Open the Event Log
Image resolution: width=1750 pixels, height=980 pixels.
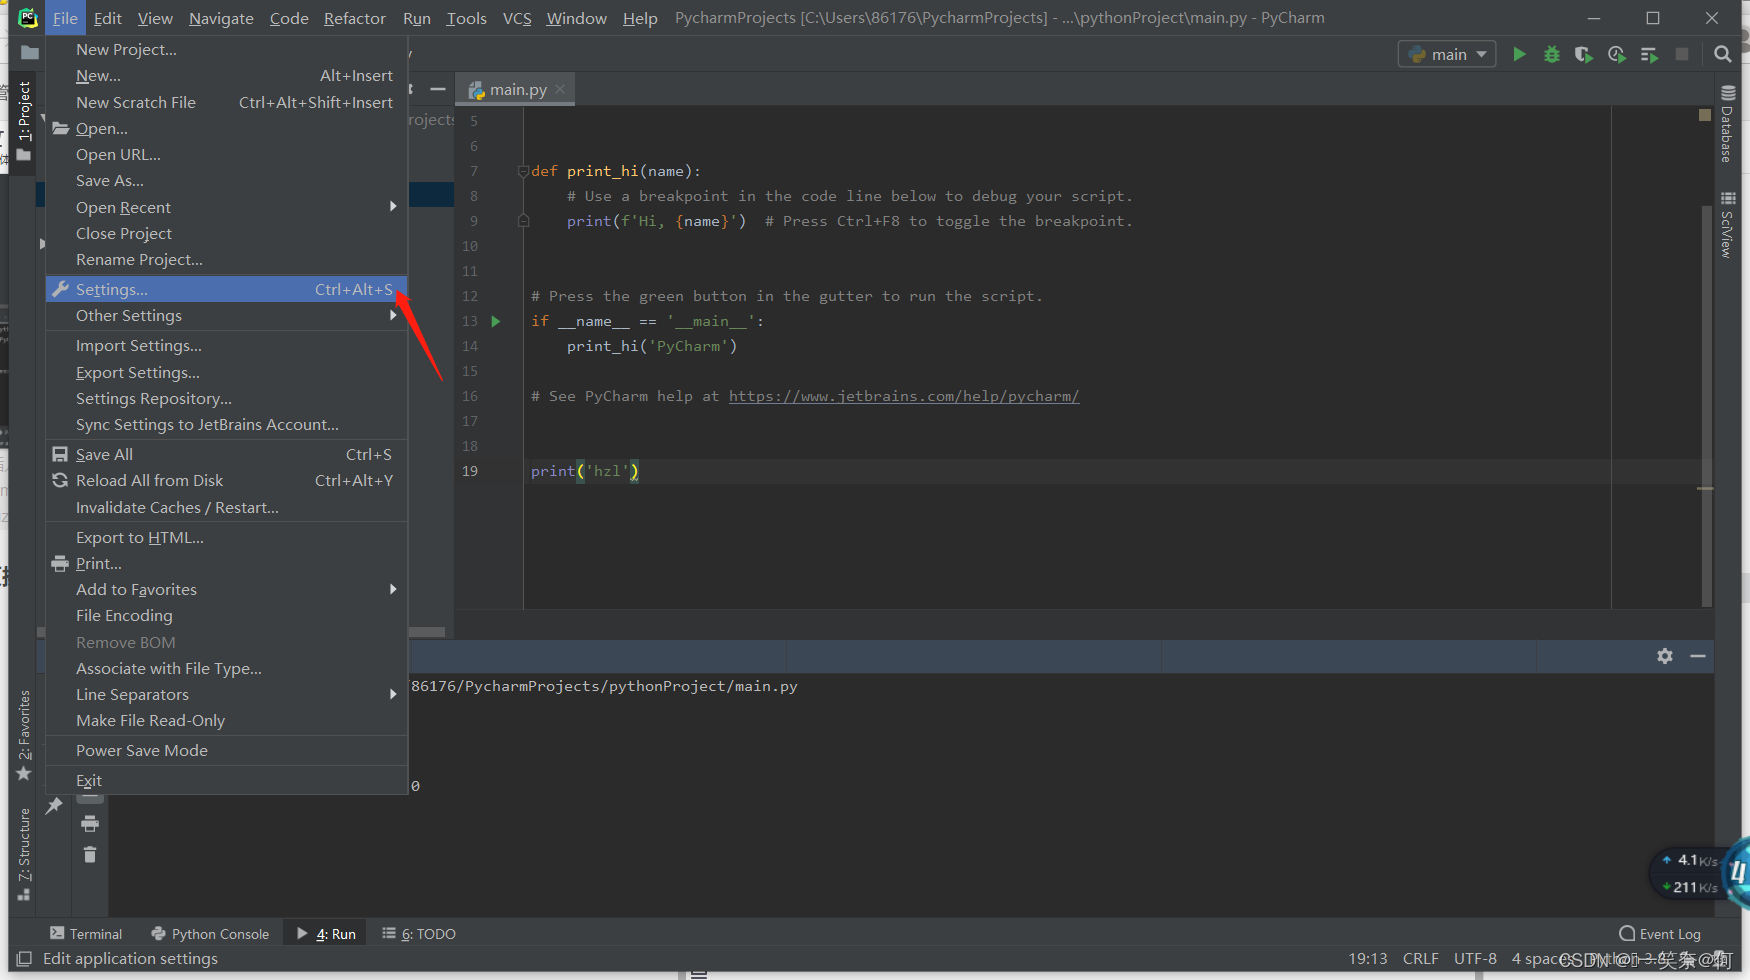pyautogui.click(x=1660, y=934)
